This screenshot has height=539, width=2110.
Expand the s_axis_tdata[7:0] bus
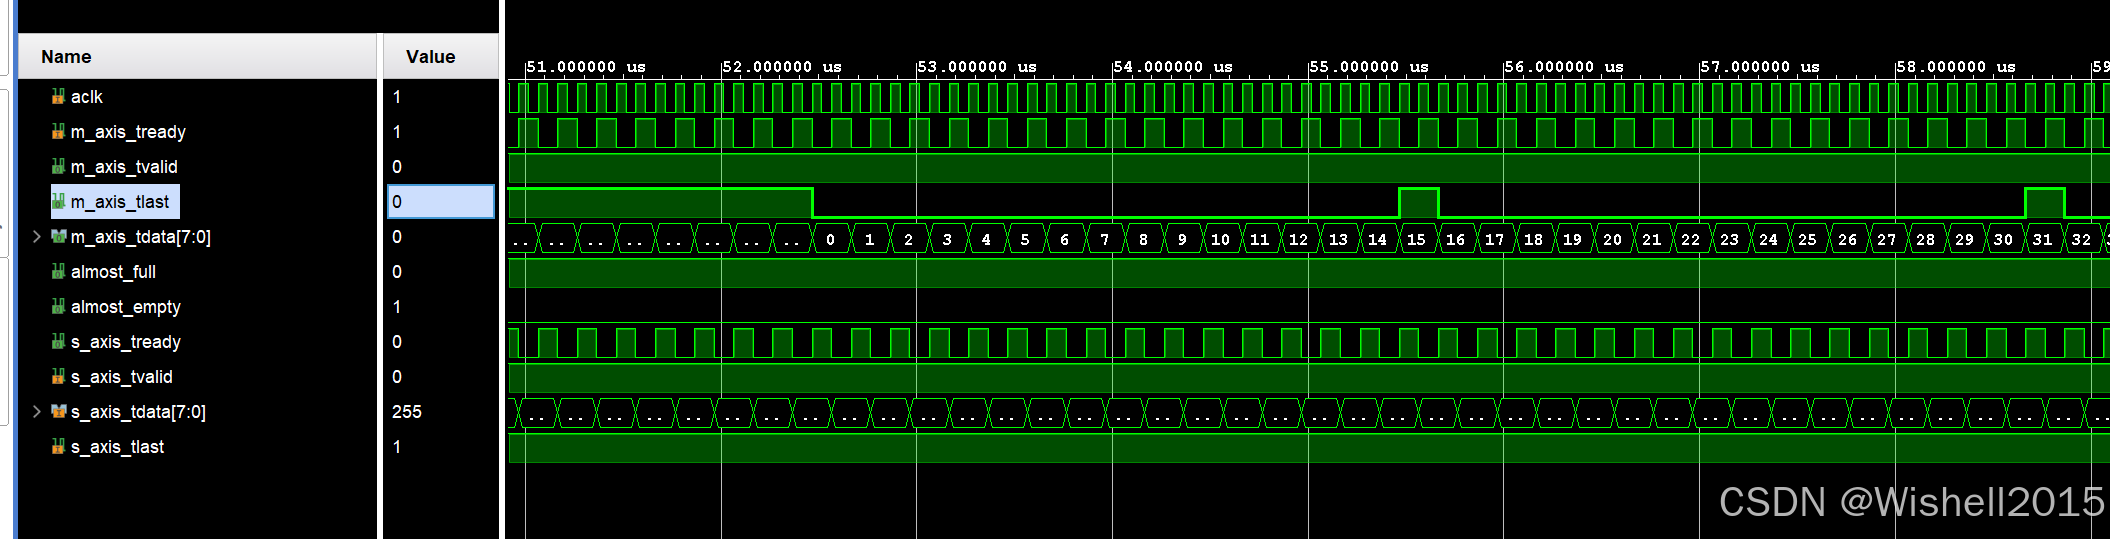click(x=36, y=412)
